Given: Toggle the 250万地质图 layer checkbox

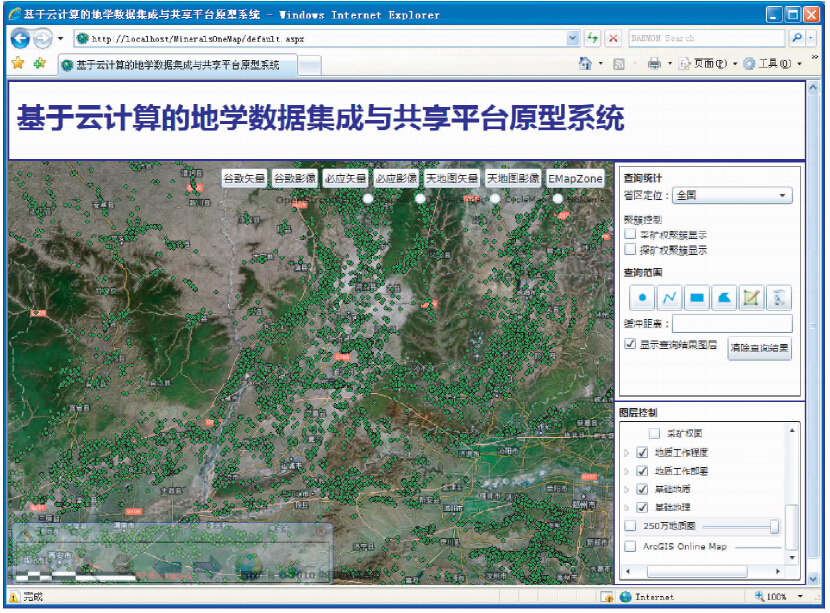Looking at the screenshot, I should tap(630, 526).
